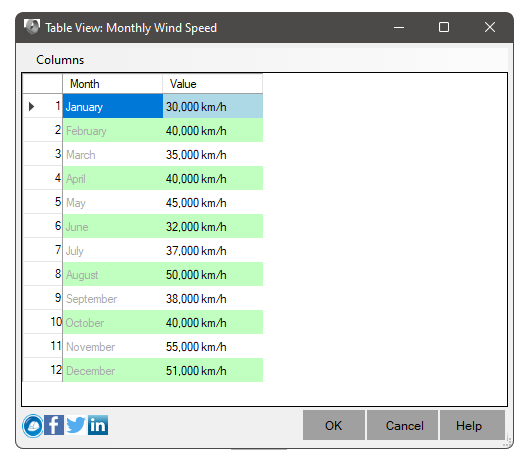Open the Facebook icon link
Screen dimensions: 527x461
[x=54, y=425]
